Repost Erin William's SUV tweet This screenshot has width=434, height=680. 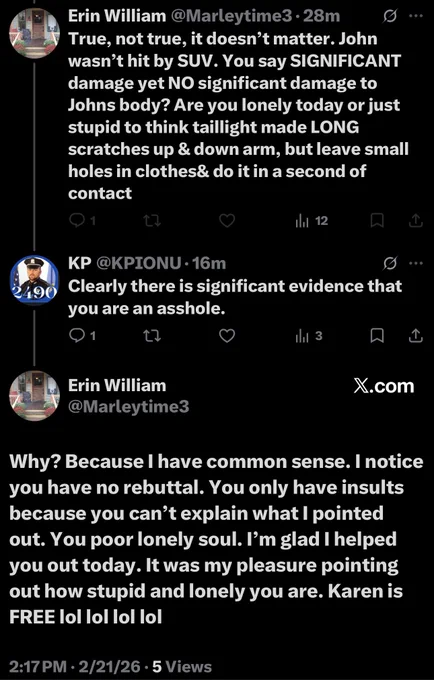(152, 221)
